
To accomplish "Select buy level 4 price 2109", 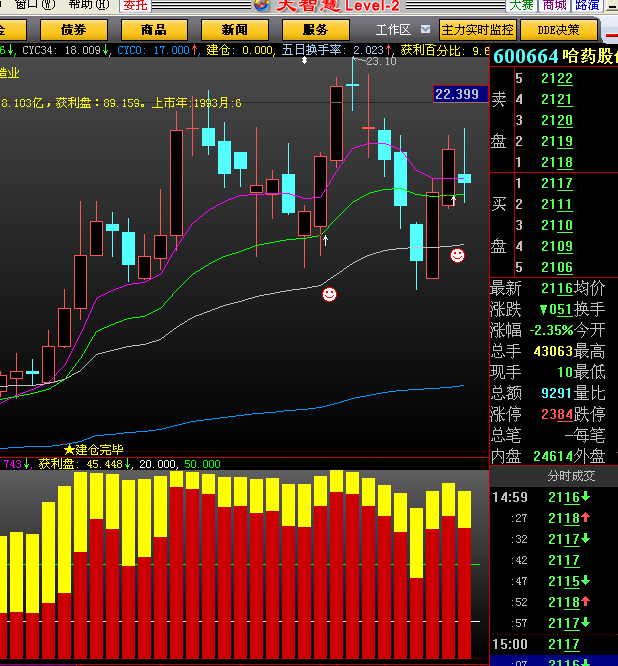I will click(x=557, y=246).
